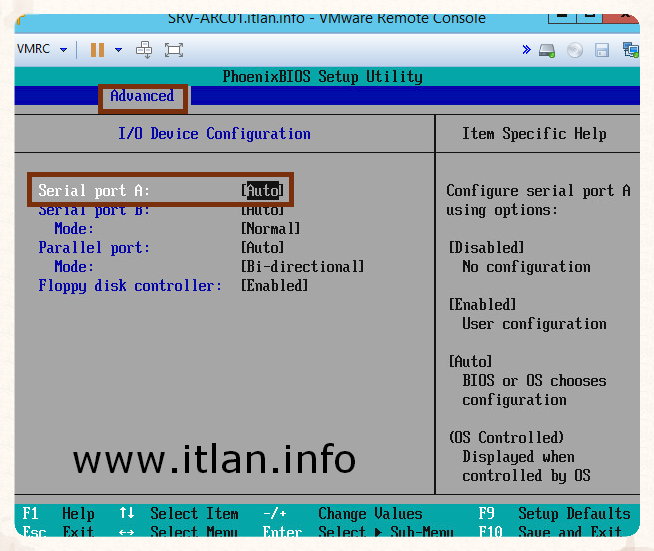Toggle Floppy disk controller Enabled value
654x551 pixels.
tap(274, 286)
